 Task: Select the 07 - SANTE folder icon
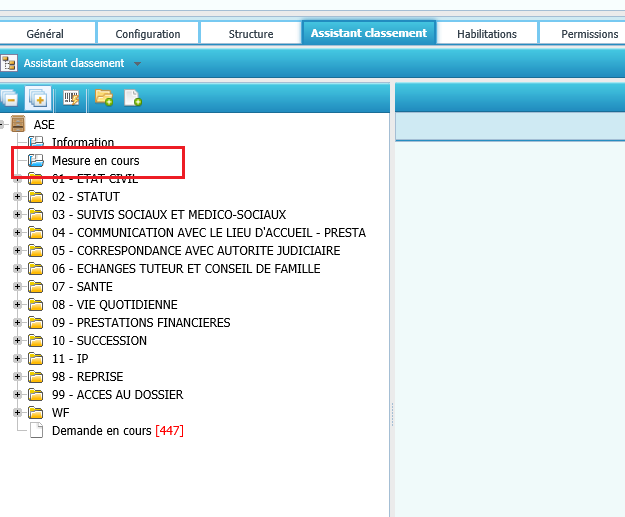tap(35, 287)
